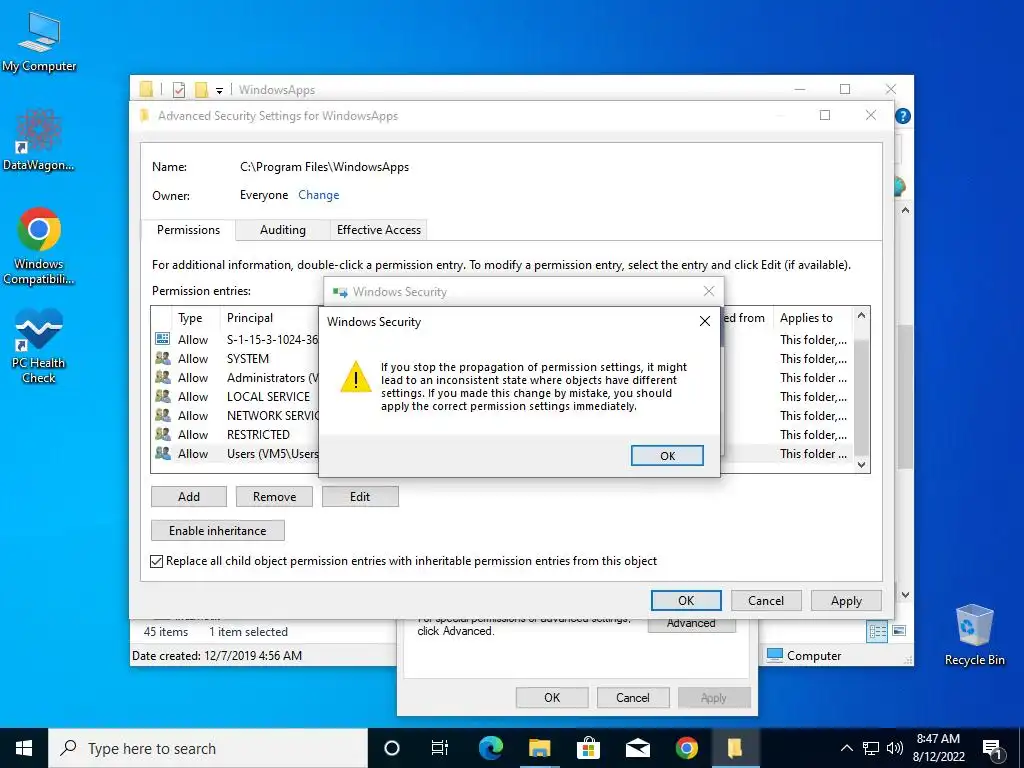The height and width of the screenshot is (768, 1024).
Task: Open Task View from the taskbar
Action: click(x=440, y=748)
